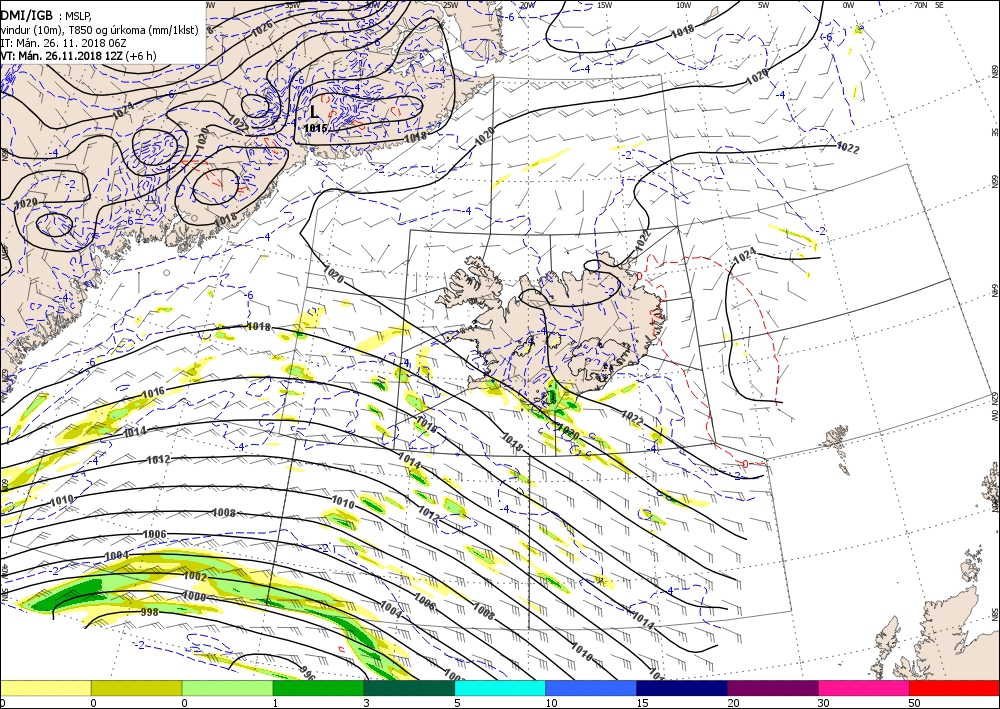
Task: Click the 996 isobar label
Action: [307, 674]
